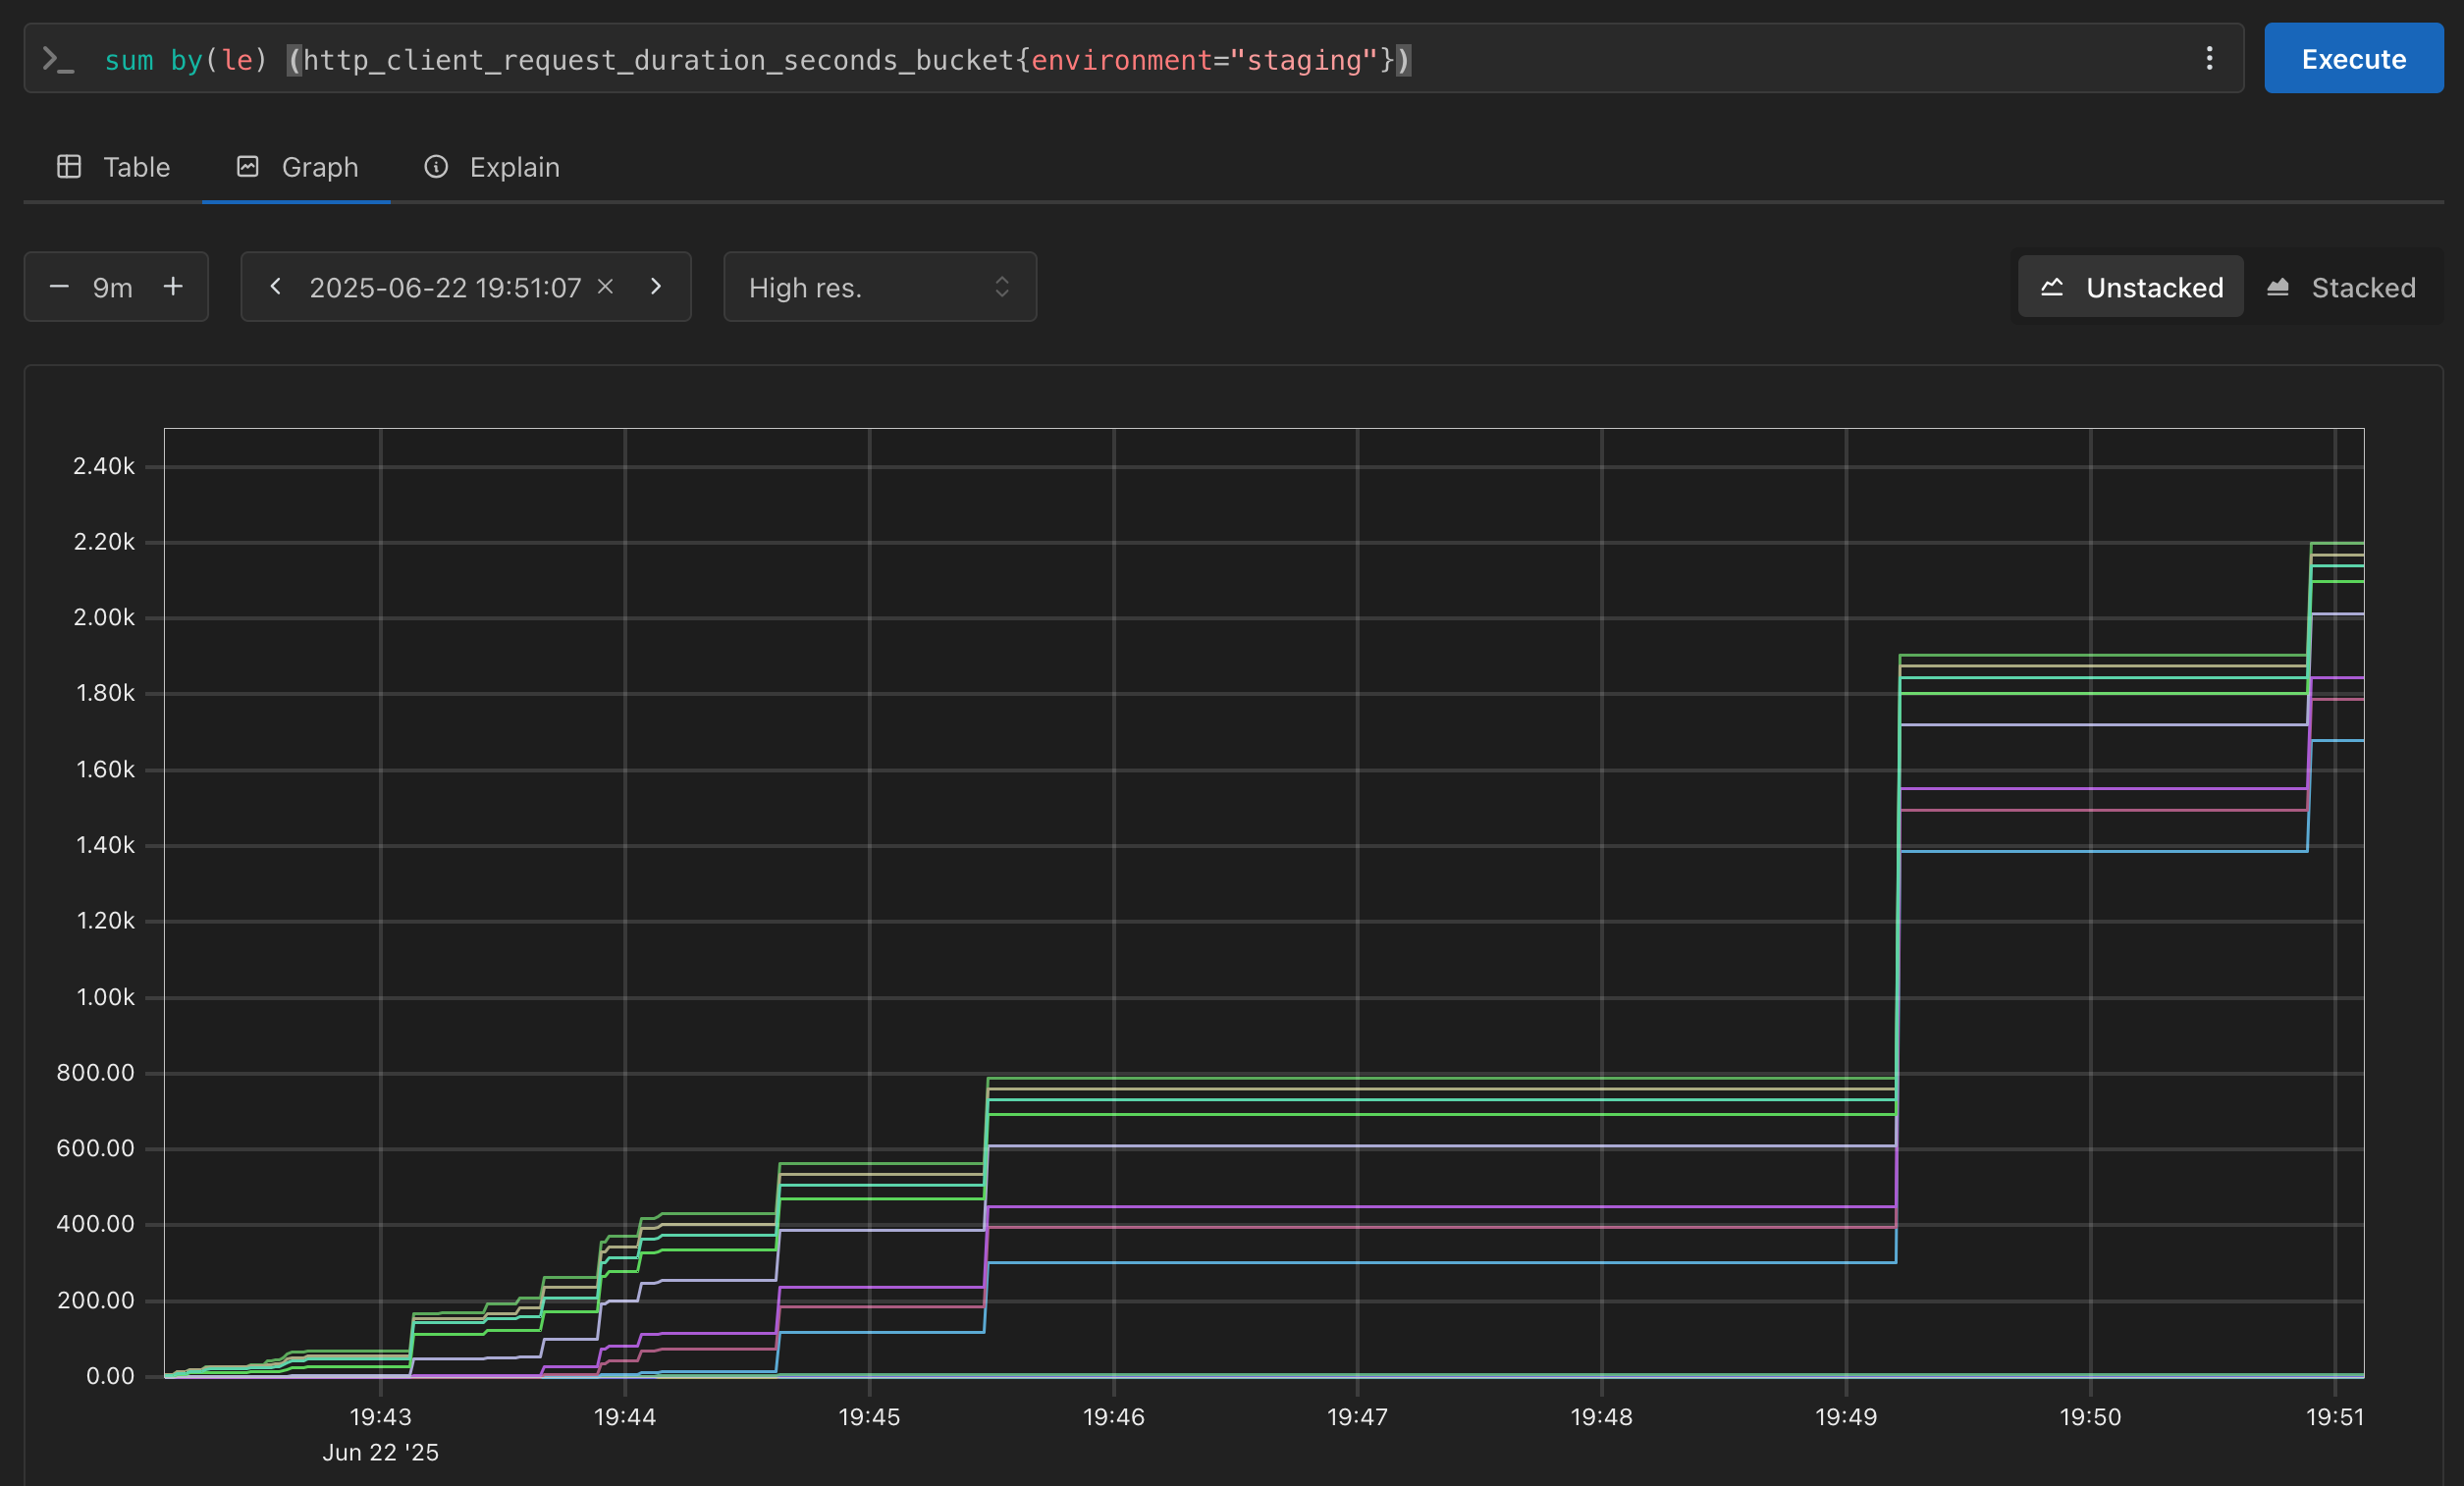Click the Table grid icon
Viewport: 2464px width, 1486px height.
point(69,167)
